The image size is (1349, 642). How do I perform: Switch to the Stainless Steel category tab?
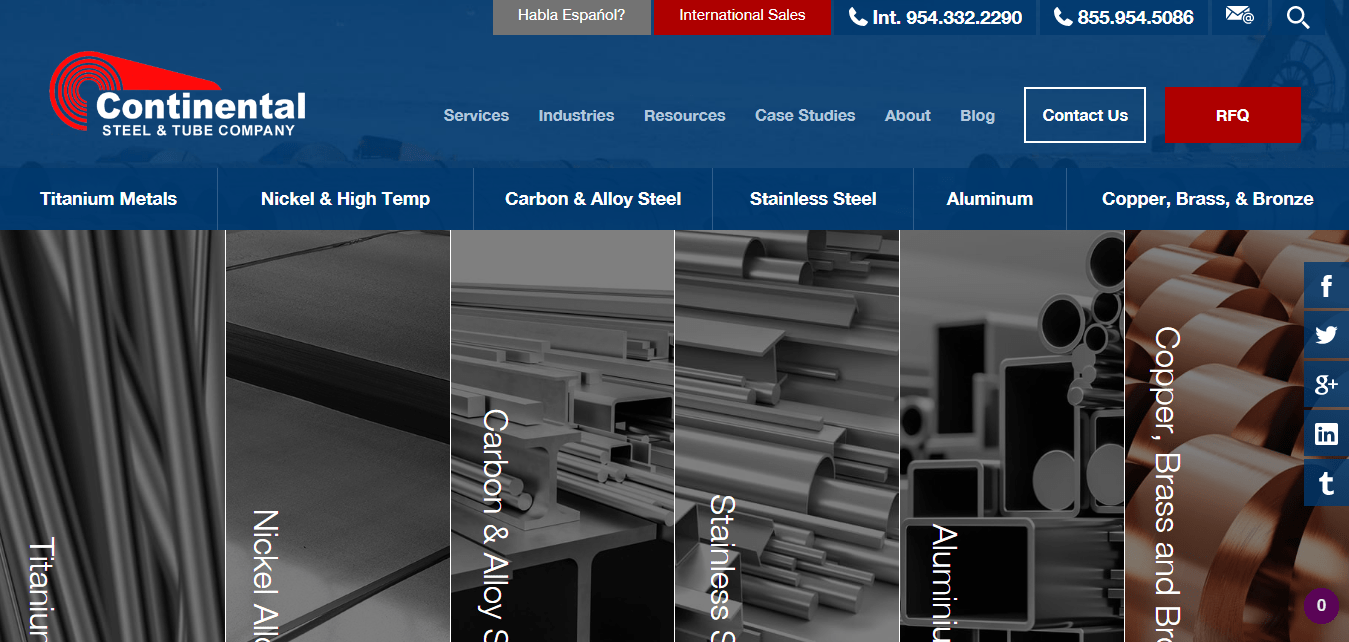(x=812, y=198)
